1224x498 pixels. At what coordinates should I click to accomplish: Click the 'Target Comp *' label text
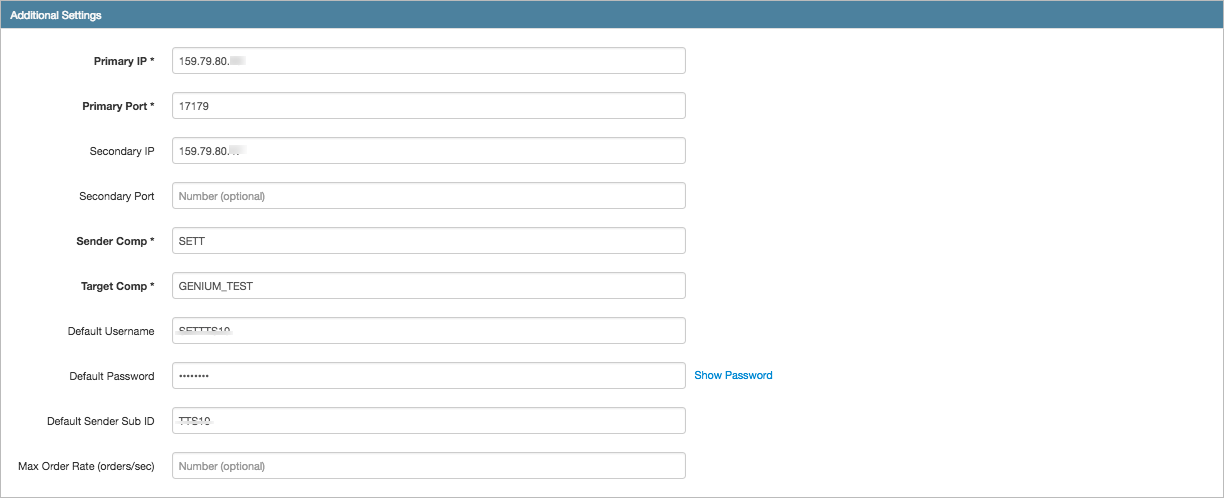tap(118, 286)
